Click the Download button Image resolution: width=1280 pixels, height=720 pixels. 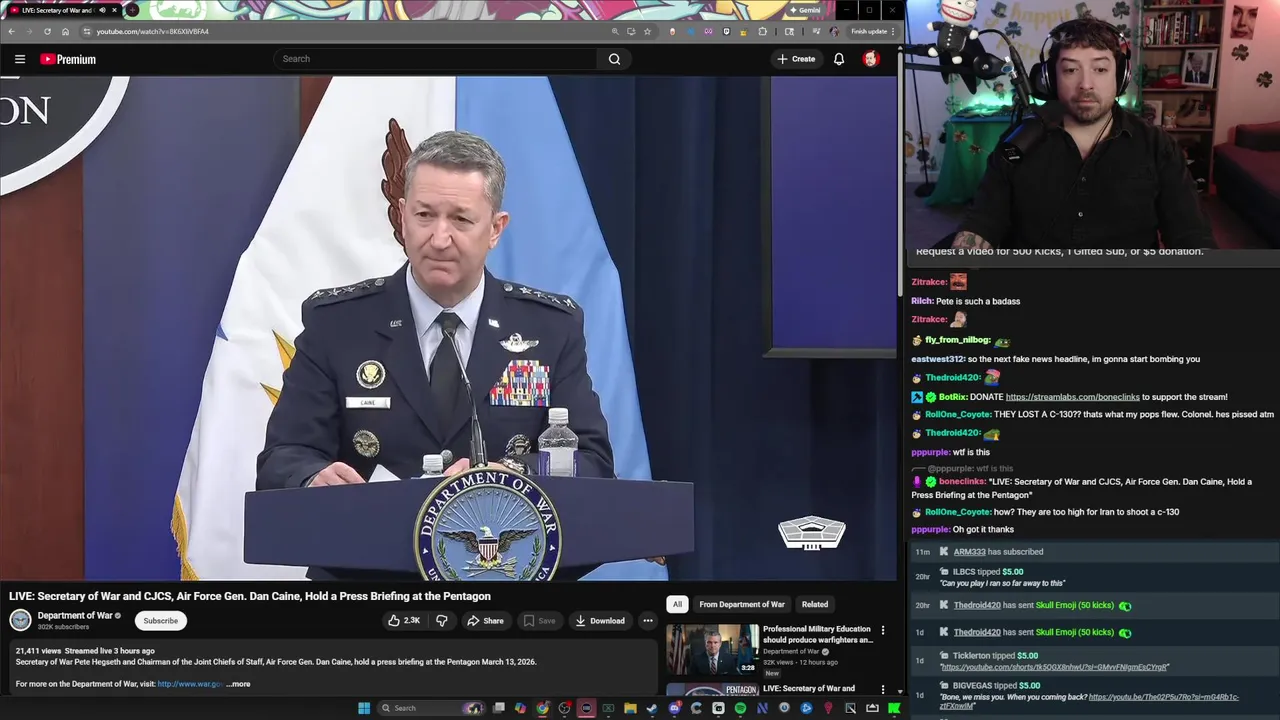pos(600,621)
